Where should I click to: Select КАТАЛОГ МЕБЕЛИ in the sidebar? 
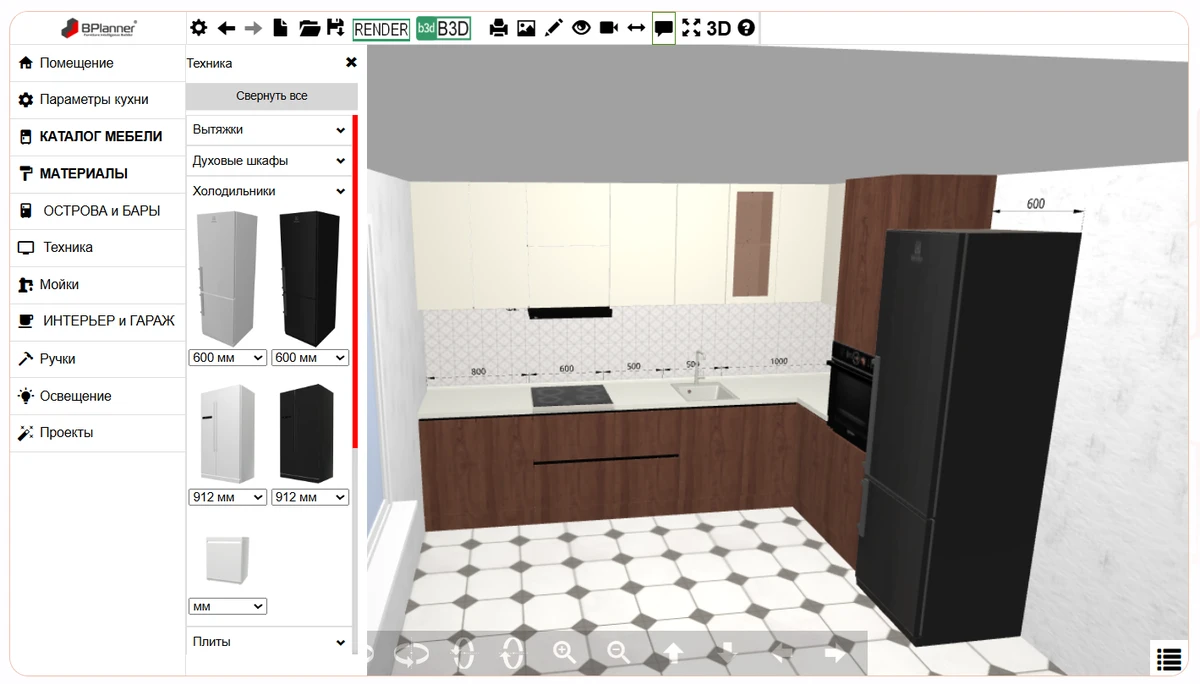pos(98,137)
